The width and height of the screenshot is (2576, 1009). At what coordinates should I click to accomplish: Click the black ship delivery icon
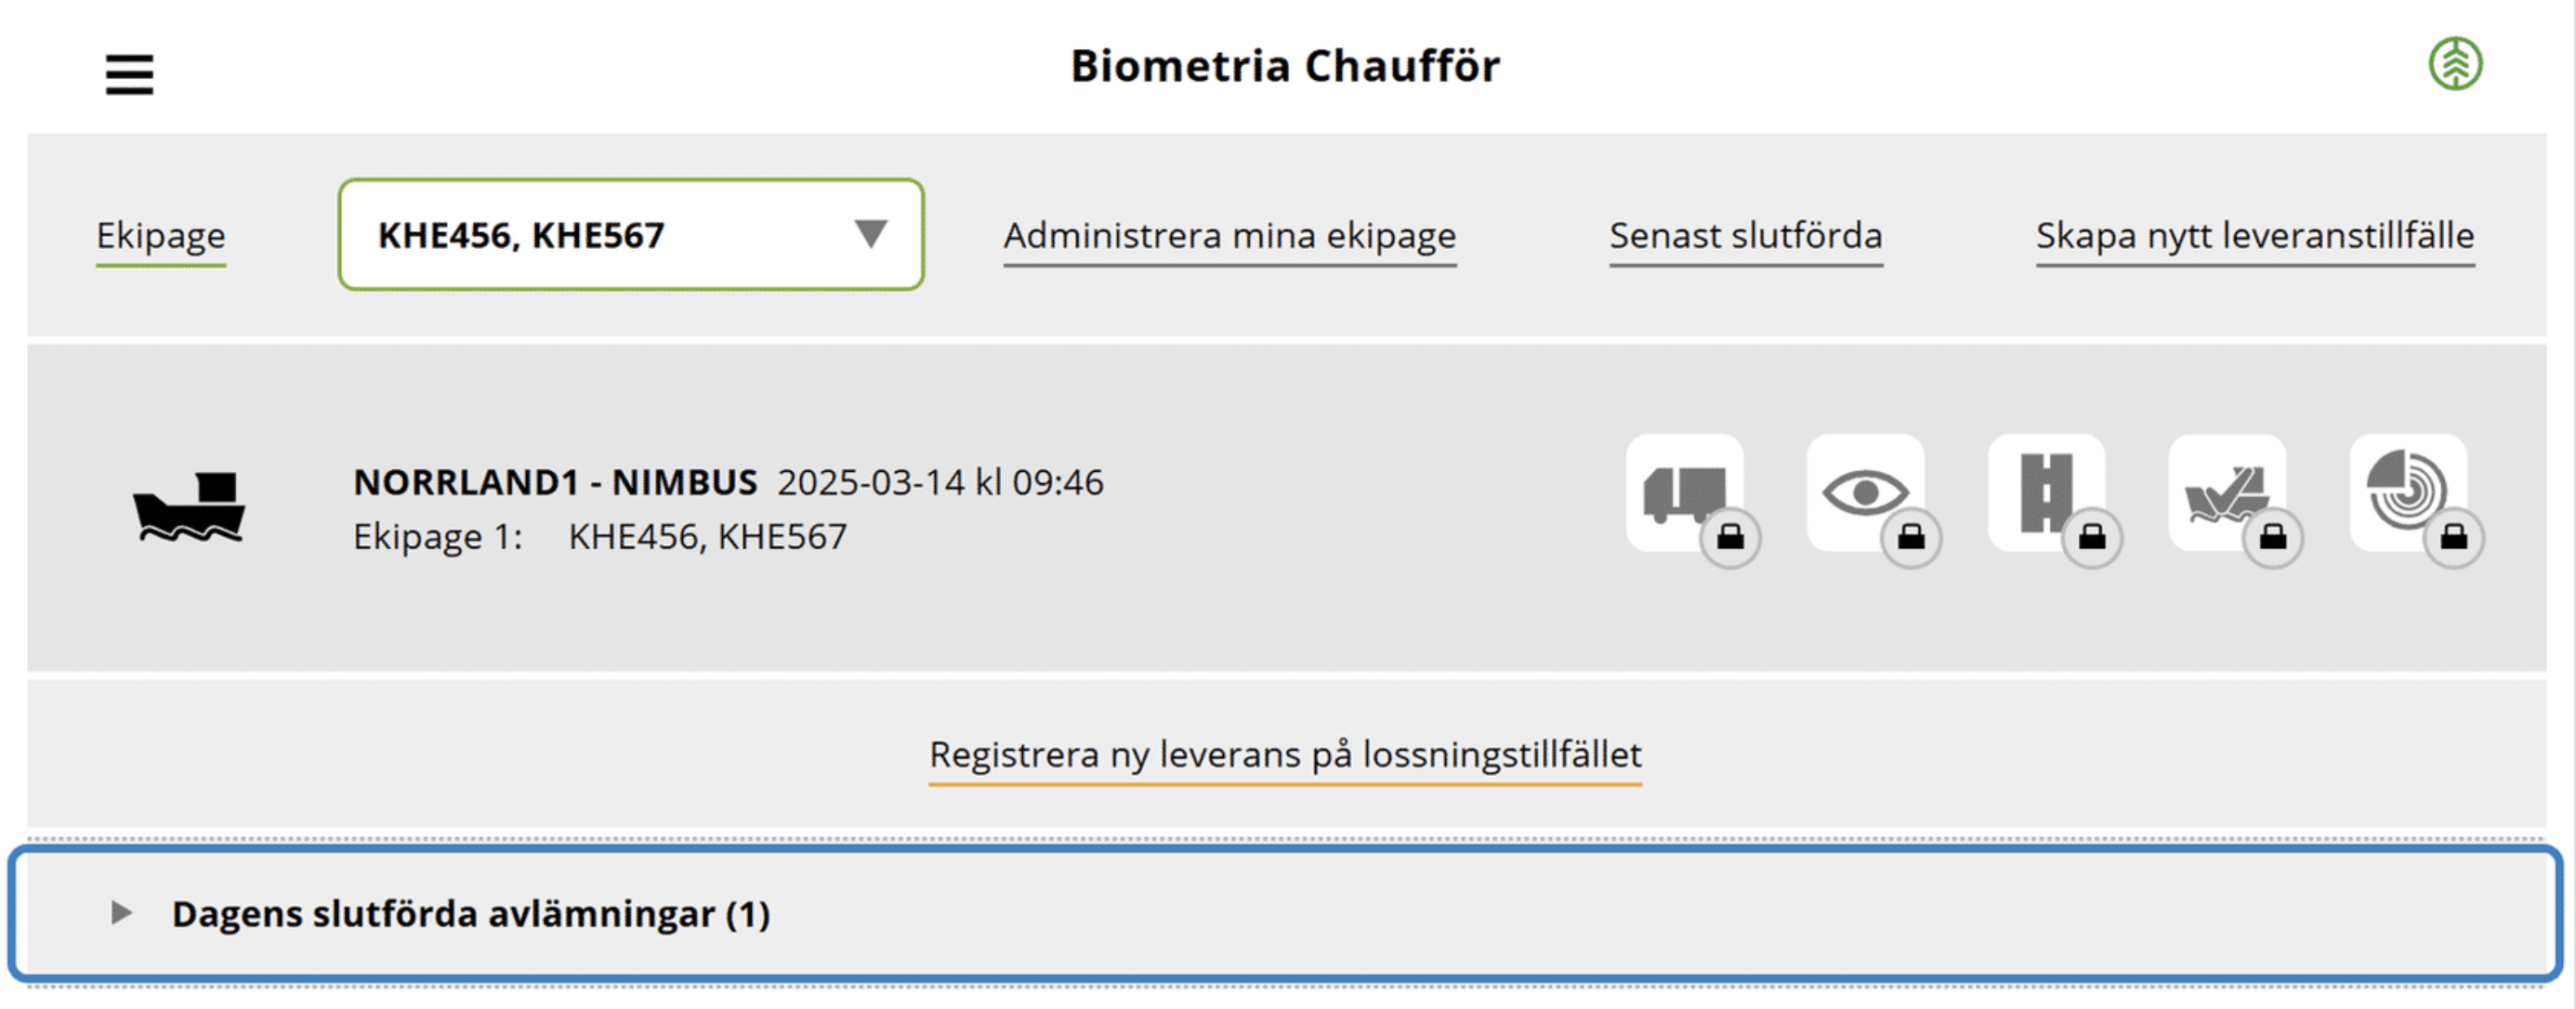[x=189, y=507]
